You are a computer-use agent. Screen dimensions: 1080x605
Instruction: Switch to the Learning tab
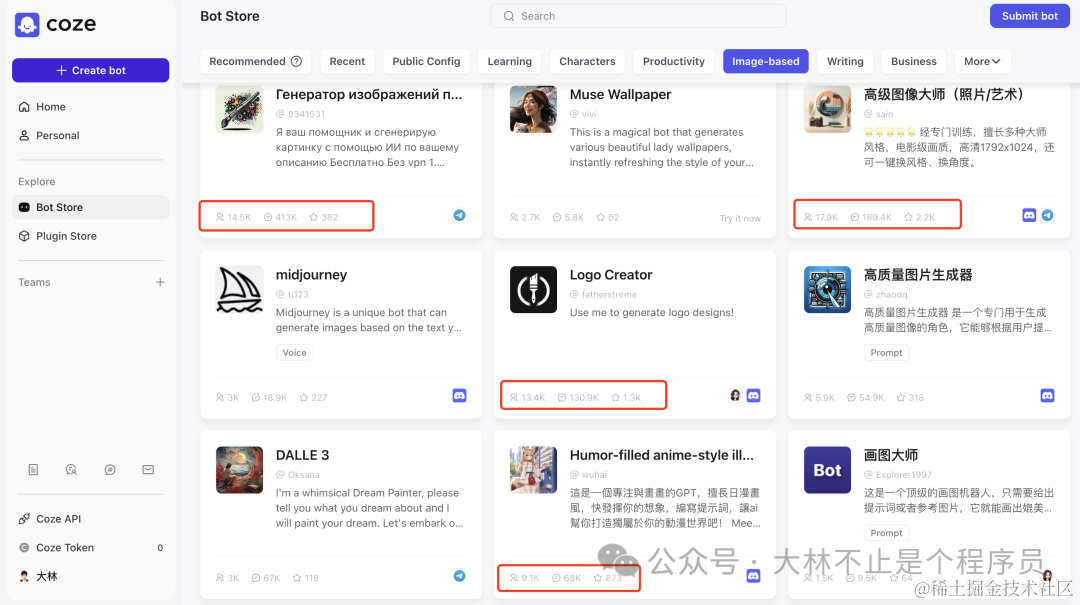pos(510,61)
